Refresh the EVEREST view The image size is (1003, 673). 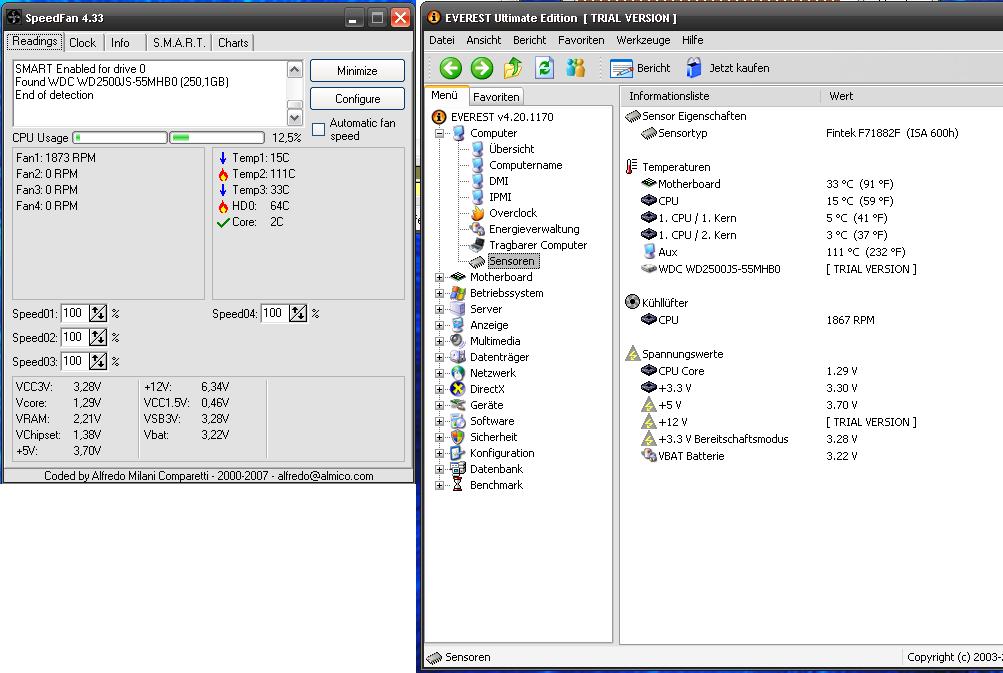pos(544,68)
